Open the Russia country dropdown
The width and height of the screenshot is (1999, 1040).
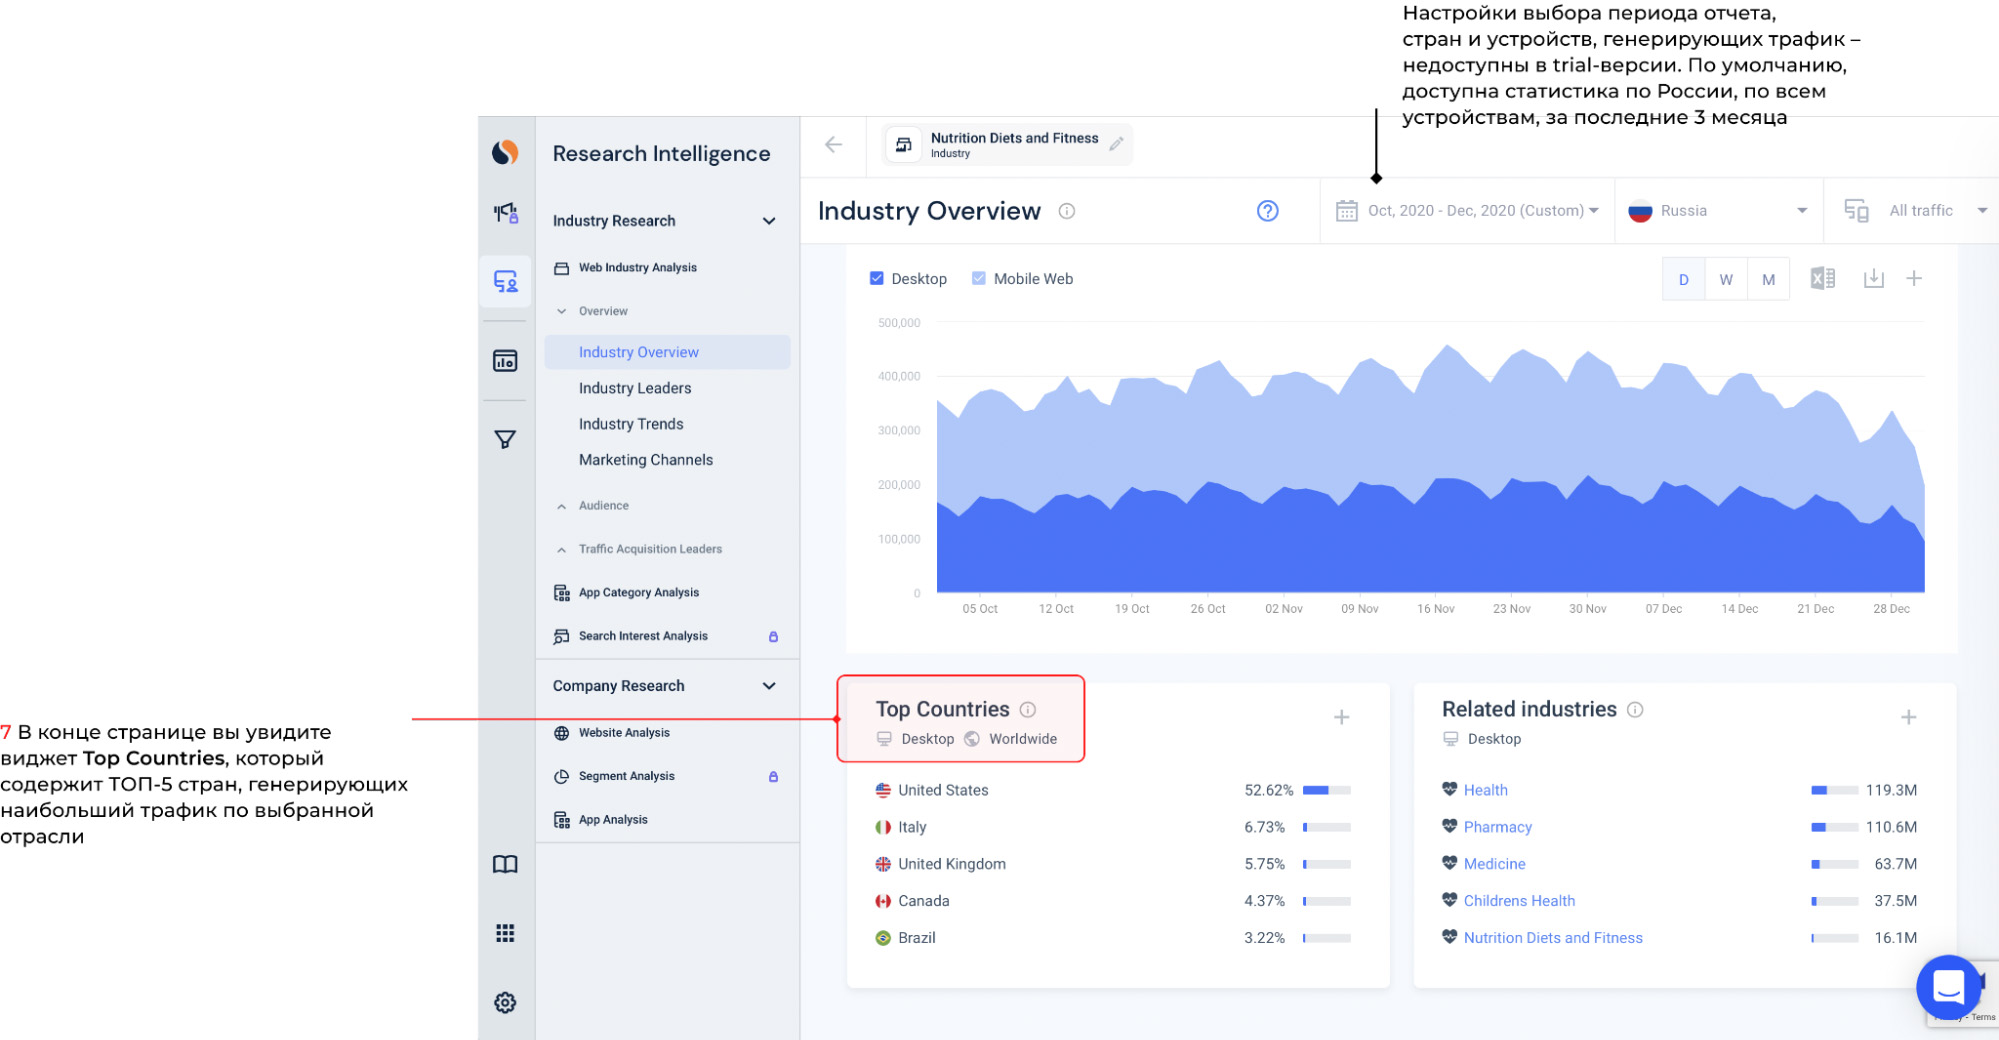coord(1719,211)
